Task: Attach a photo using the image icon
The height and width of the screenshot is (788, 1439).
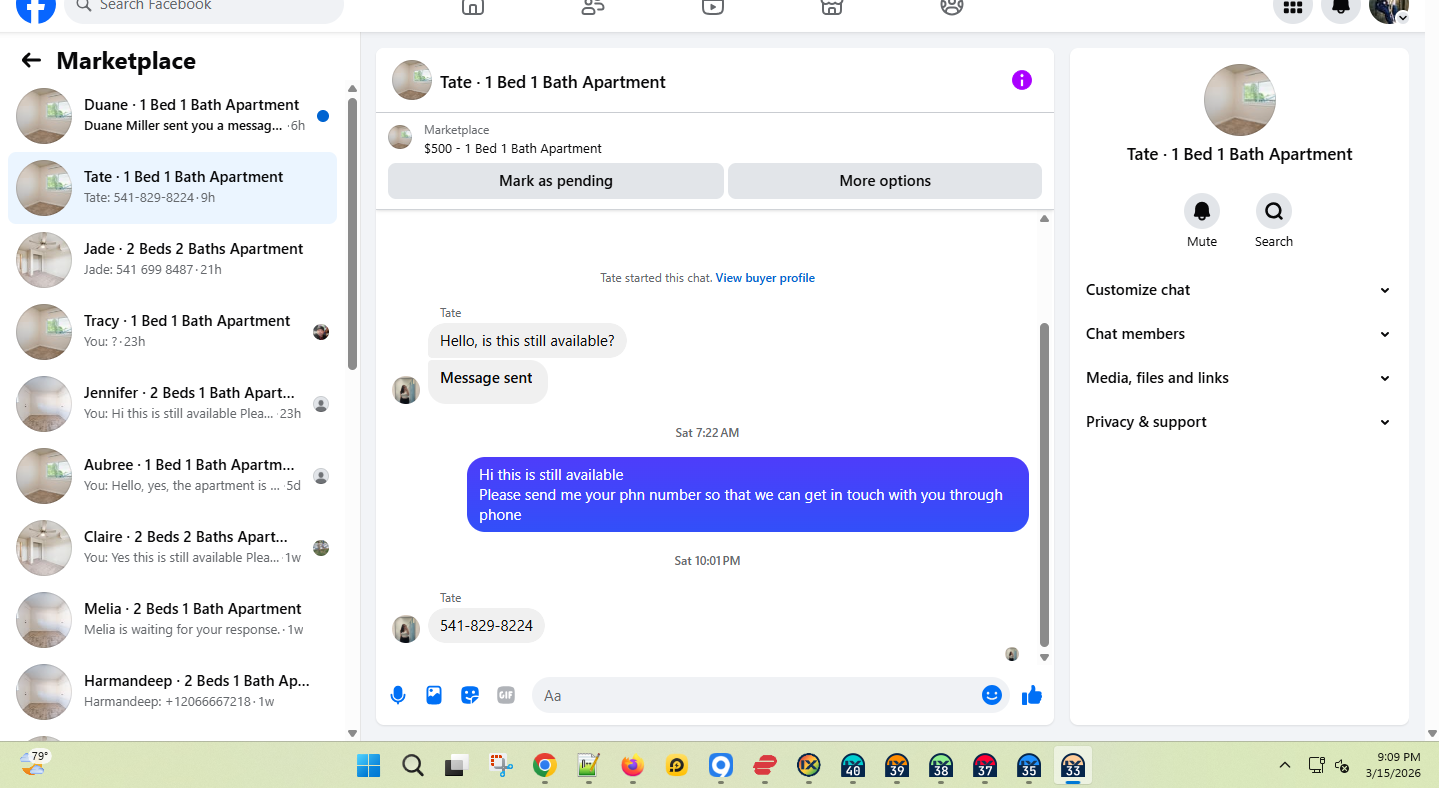Action: 434,695
